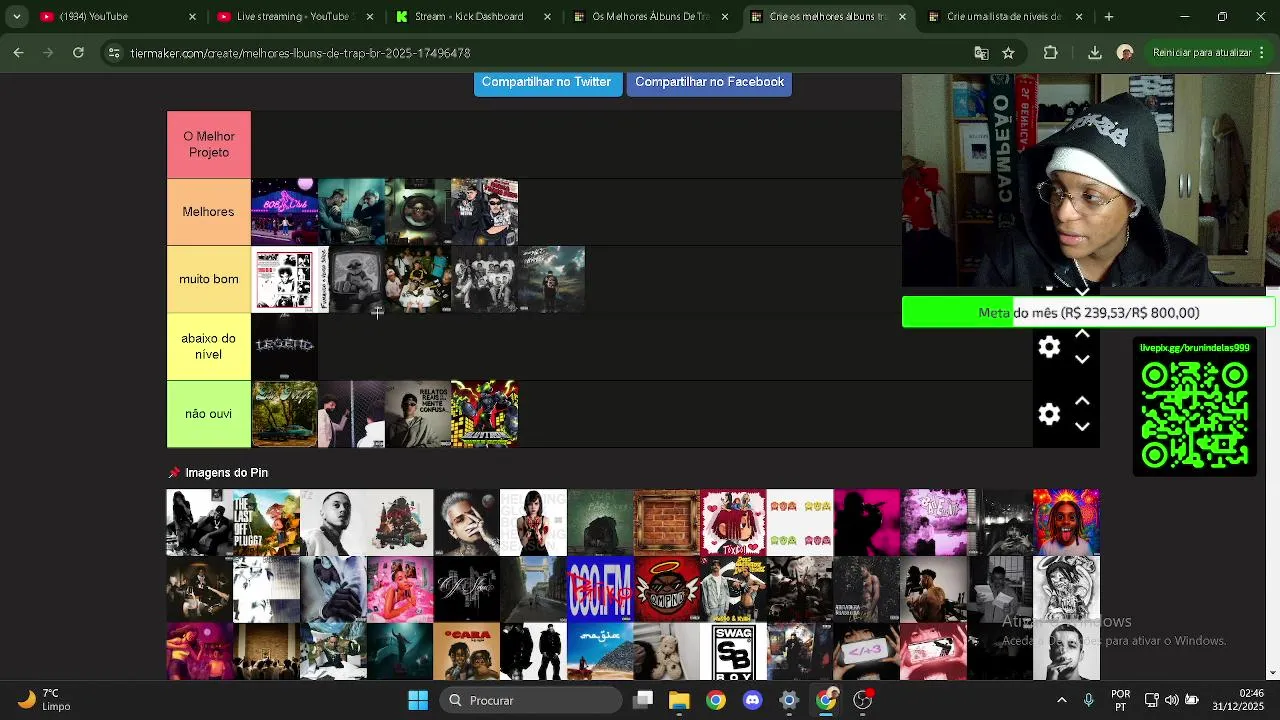Open Task View on the taskbar
This screenshot has height=720, width=1280.
(643, 700)
